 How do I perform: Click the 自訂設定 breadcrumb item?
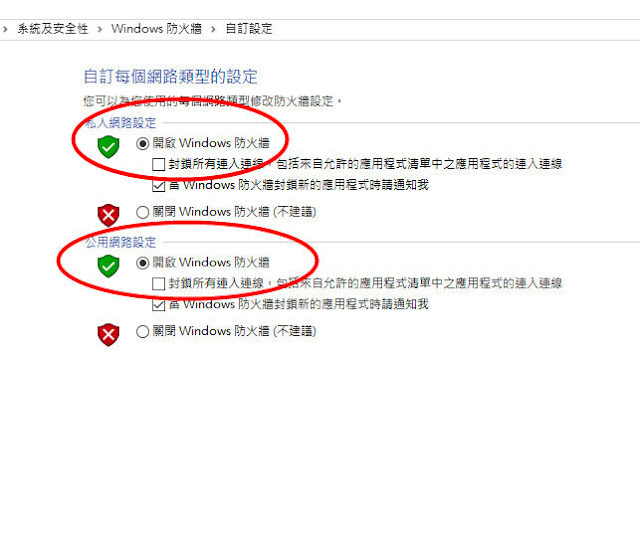(x=249, y=29)
